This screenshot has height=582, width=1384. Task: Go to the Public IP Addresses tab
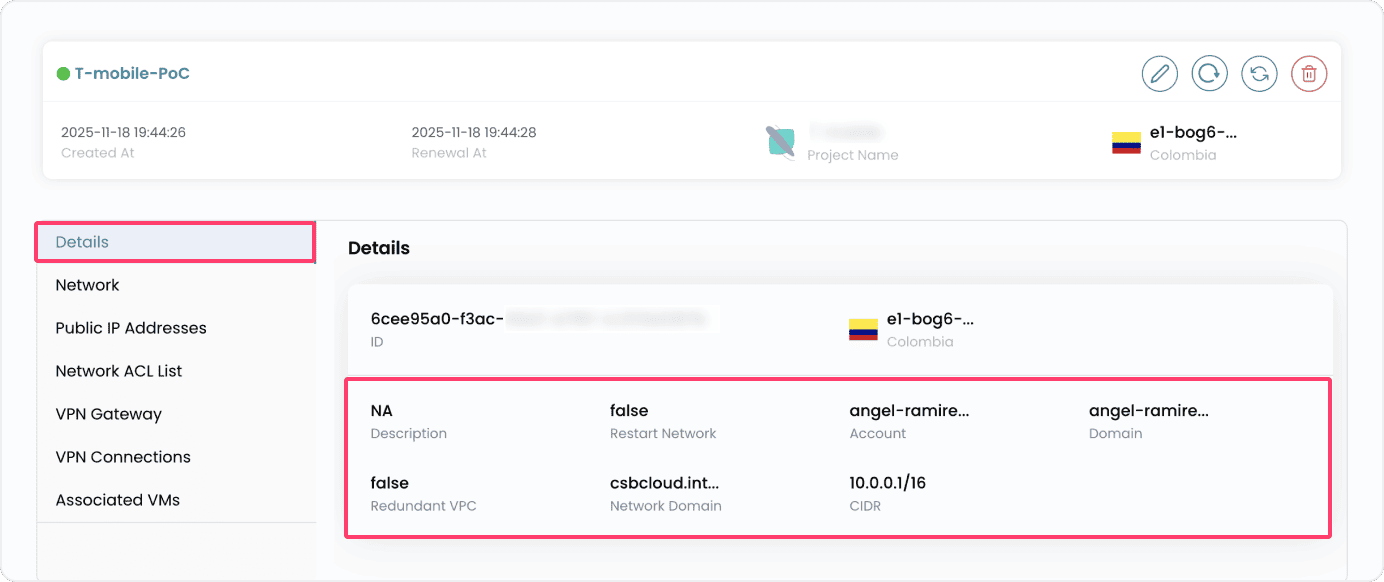point(131,328)
